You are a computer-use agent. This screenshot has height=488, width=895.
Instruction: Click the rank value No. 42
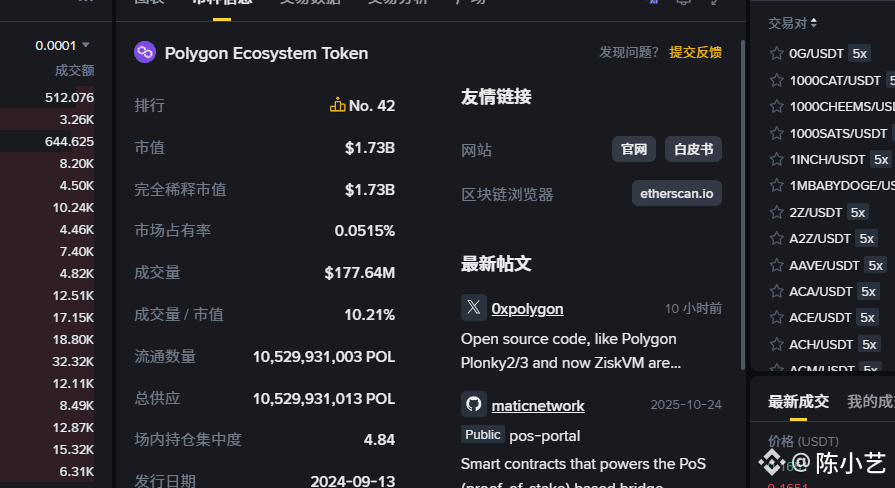[372, 106]
